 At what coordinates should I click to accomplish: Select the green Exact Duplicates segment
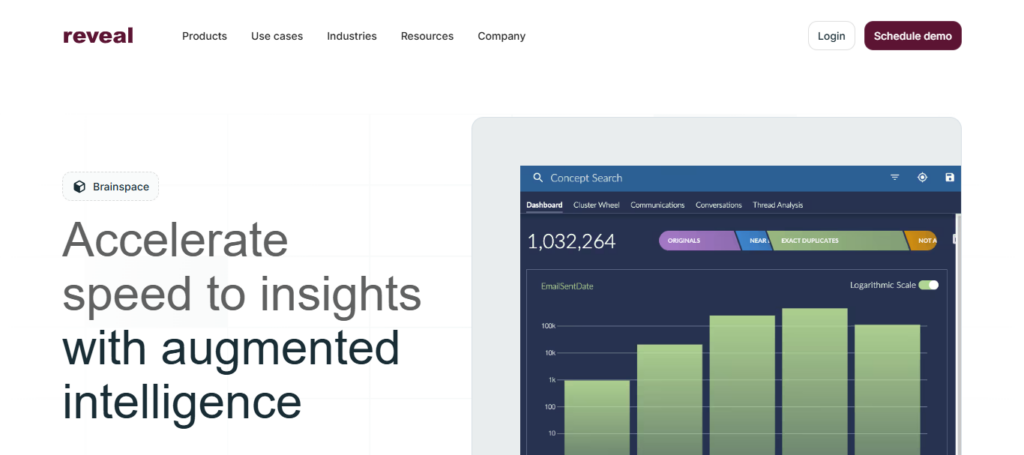pos(838,240)
